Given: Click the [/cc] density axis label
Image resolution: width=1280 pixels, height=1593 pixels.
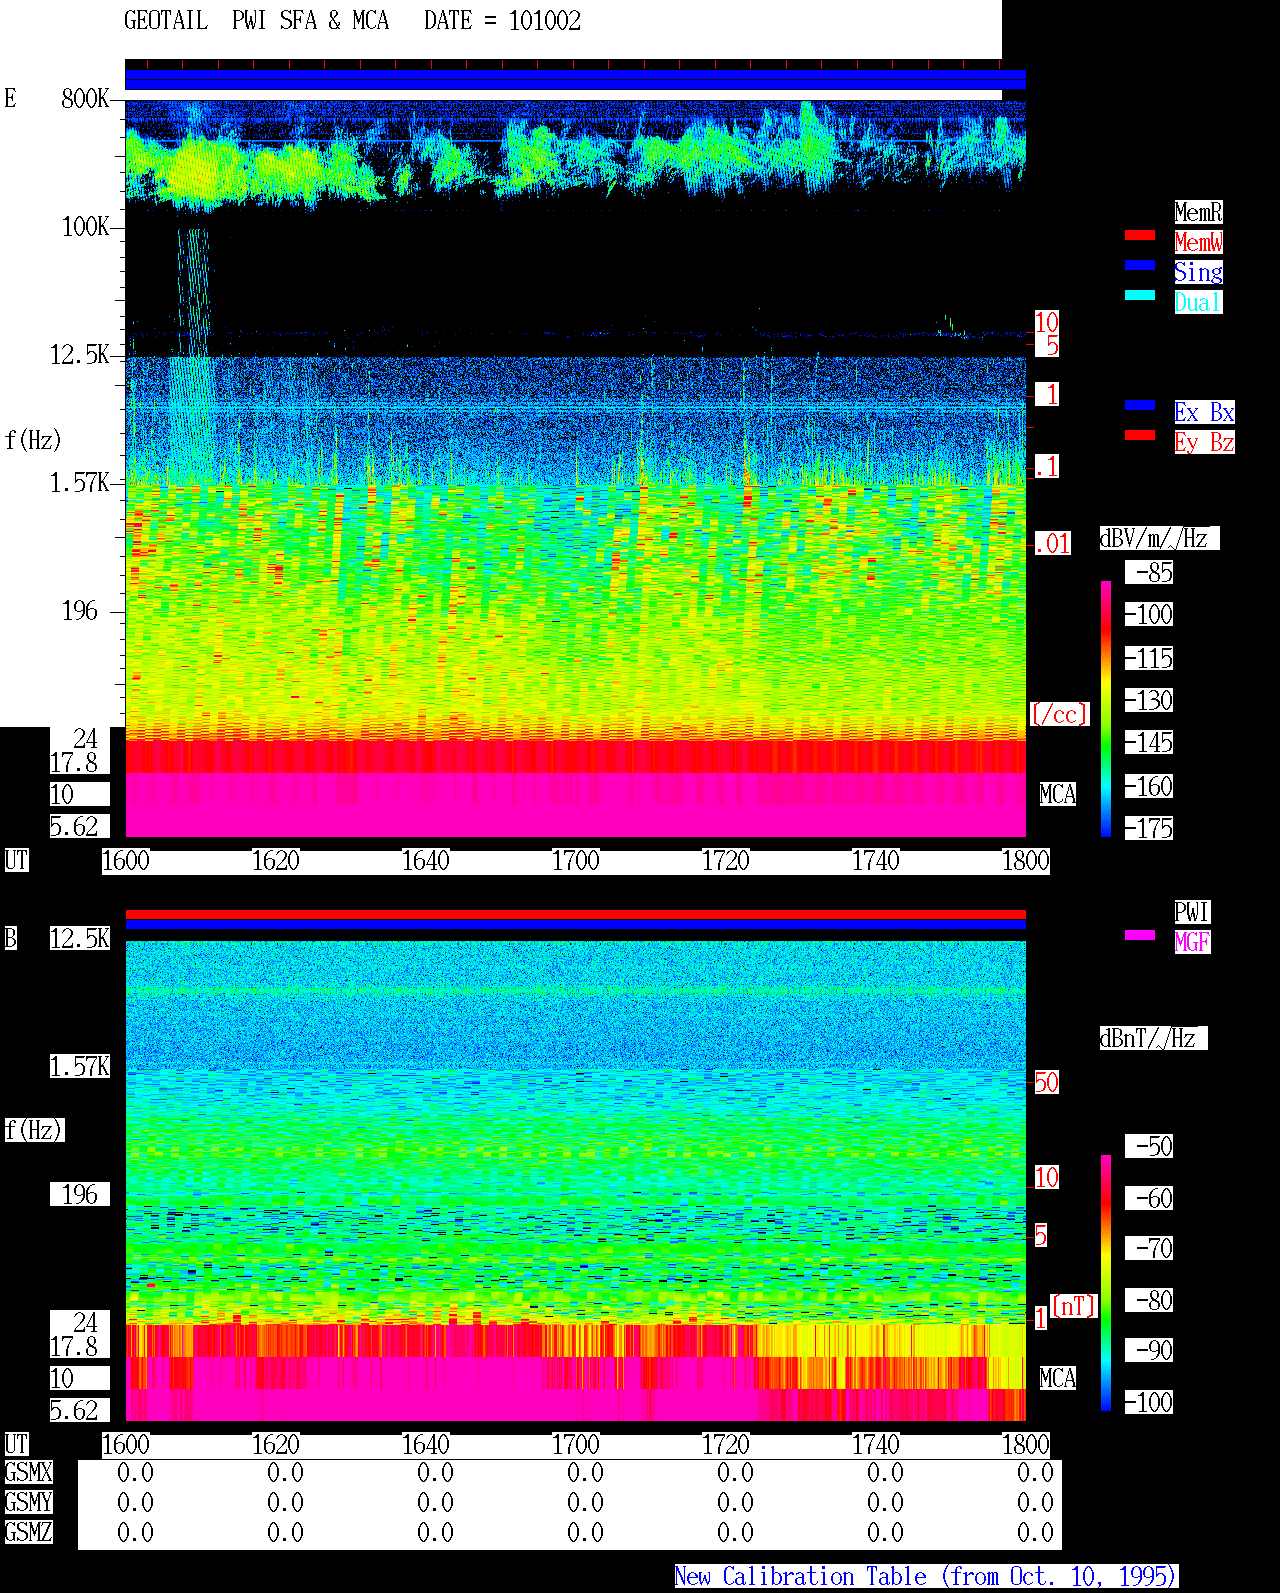Looking at the screenshot, I should point(1060,715).
